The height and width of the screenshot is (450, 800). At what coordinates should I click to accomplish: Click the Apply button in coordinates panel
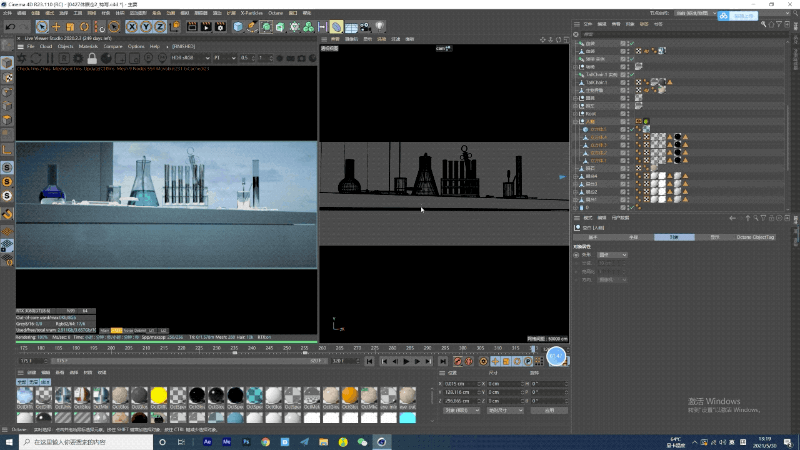[x=549, y=410]
